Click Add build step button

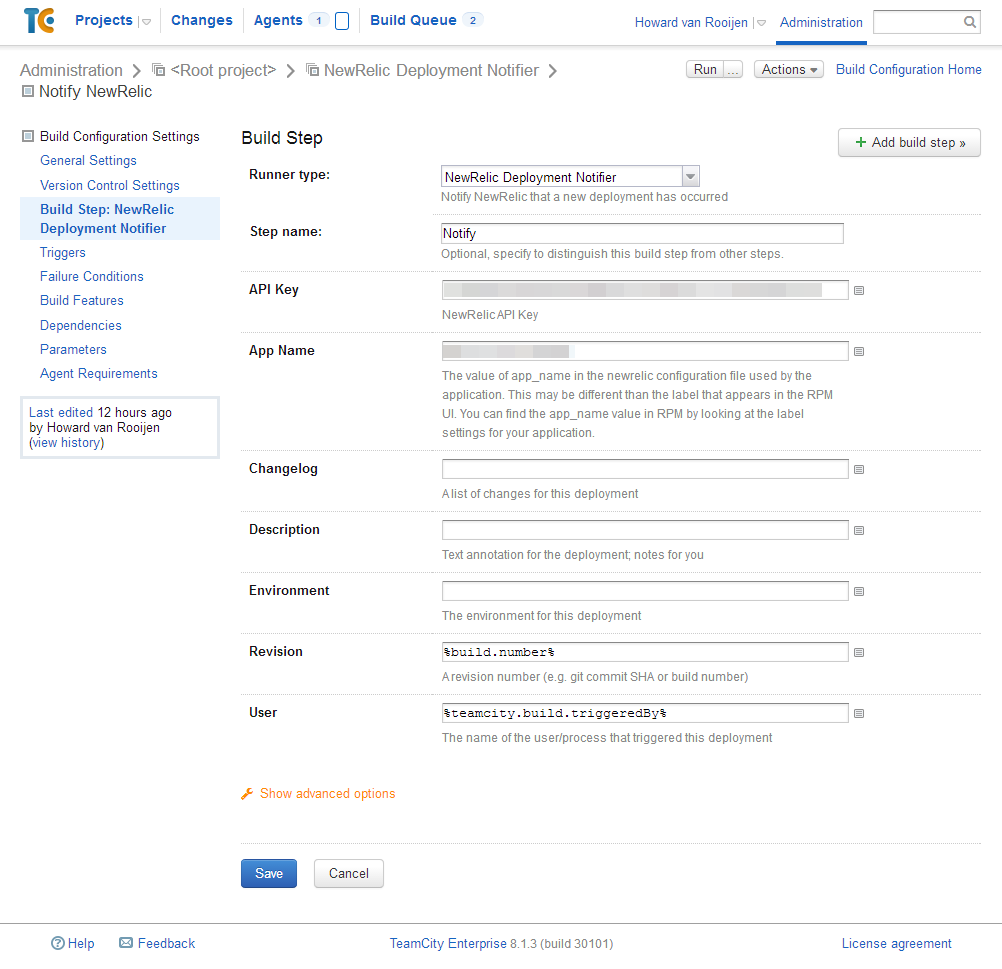click(909, 143)
